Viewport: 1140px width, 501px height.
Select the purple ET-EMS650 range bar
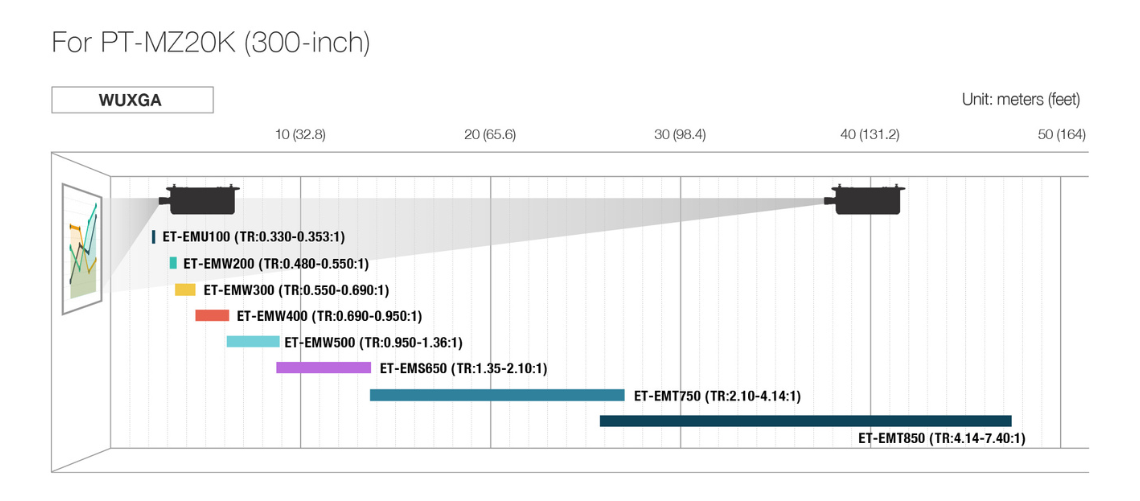(323, 368)
